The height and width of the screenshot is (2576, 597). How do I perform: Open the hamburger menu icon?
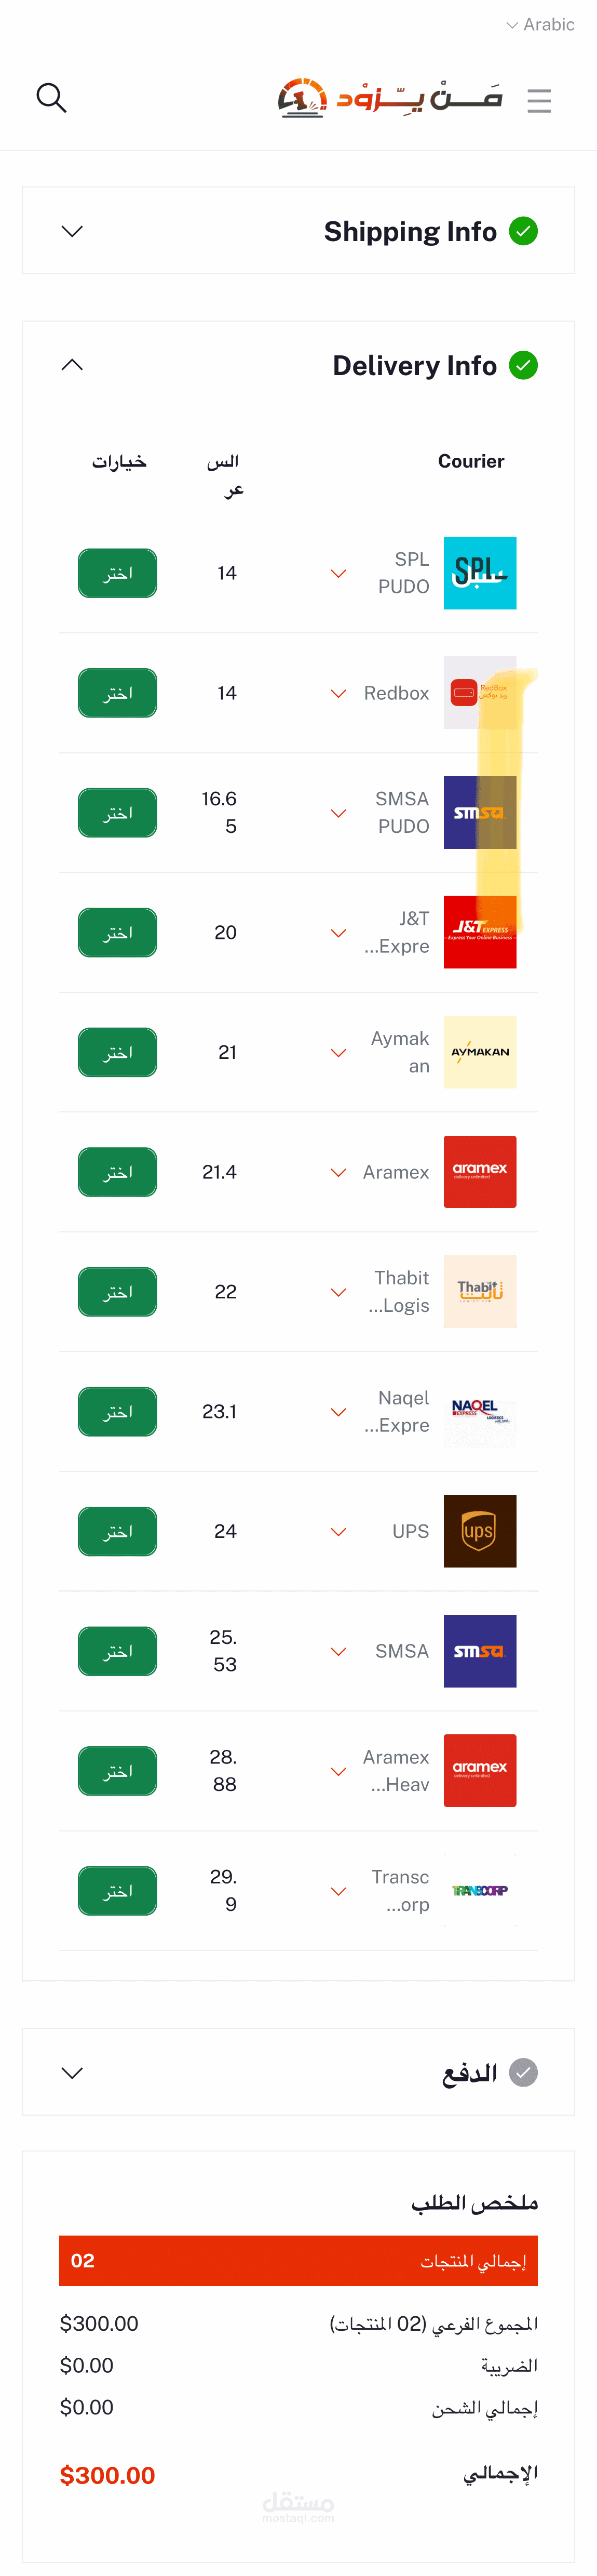pos(539,100)
